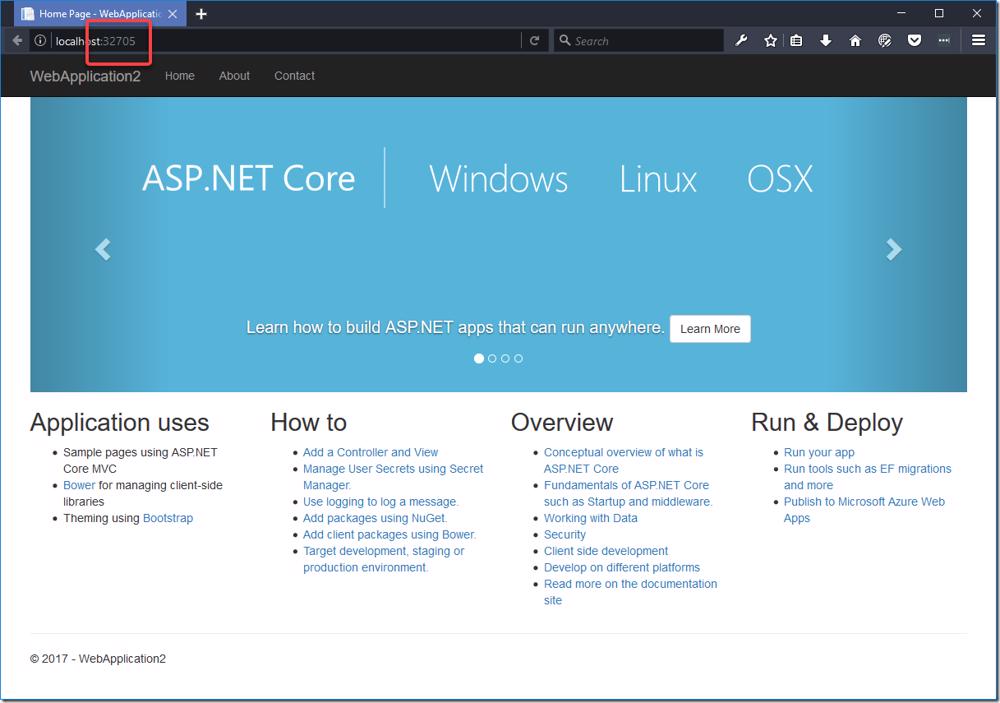Reload the page with the refresh icon
Screen dimensions: 1000x703
[x=534, y=41]
